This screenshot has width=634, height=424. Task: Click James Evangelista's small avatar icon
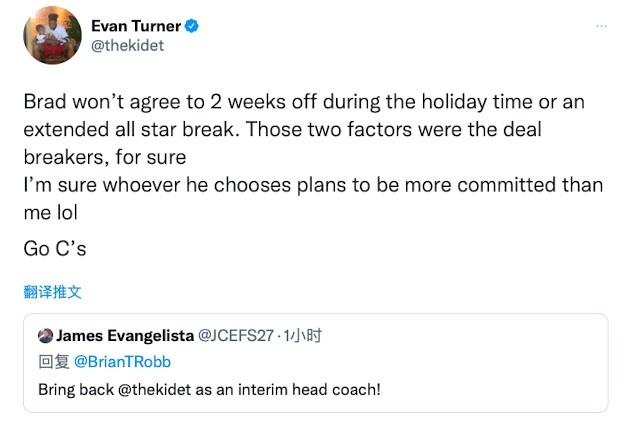point(45,335)
